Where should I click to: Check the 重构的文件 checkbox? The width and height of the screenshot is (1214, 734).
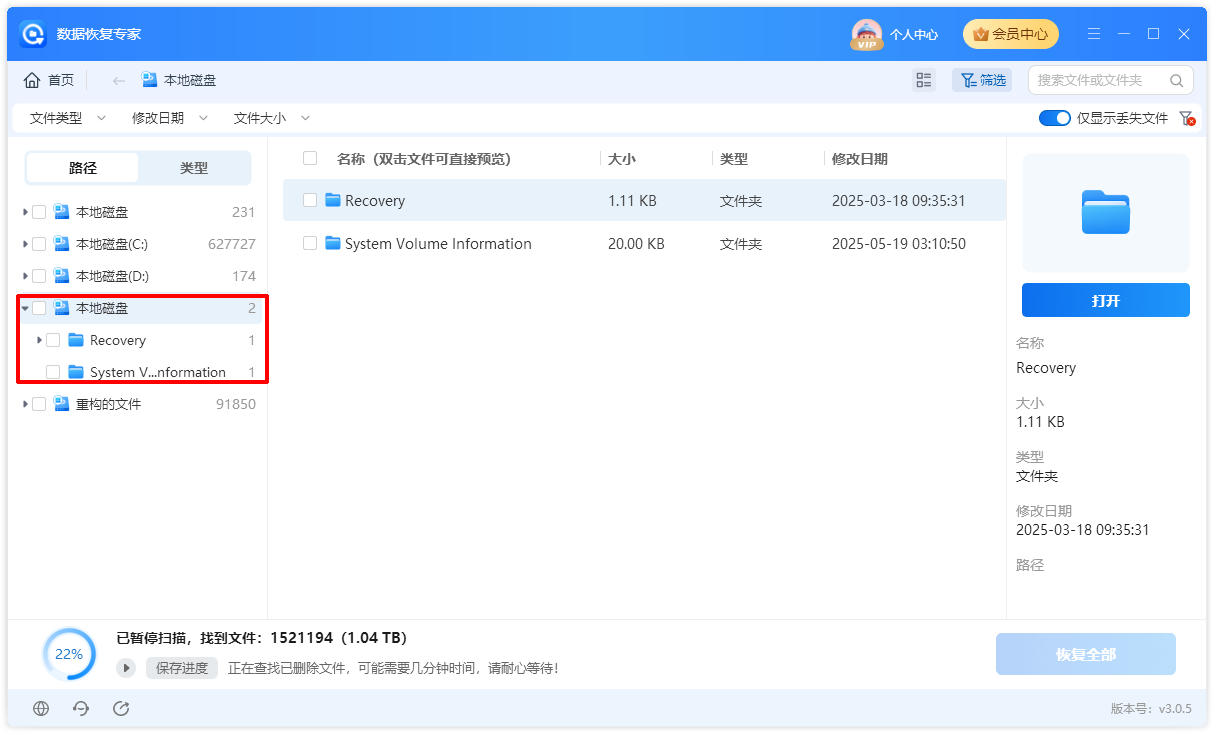coord(39,404)
